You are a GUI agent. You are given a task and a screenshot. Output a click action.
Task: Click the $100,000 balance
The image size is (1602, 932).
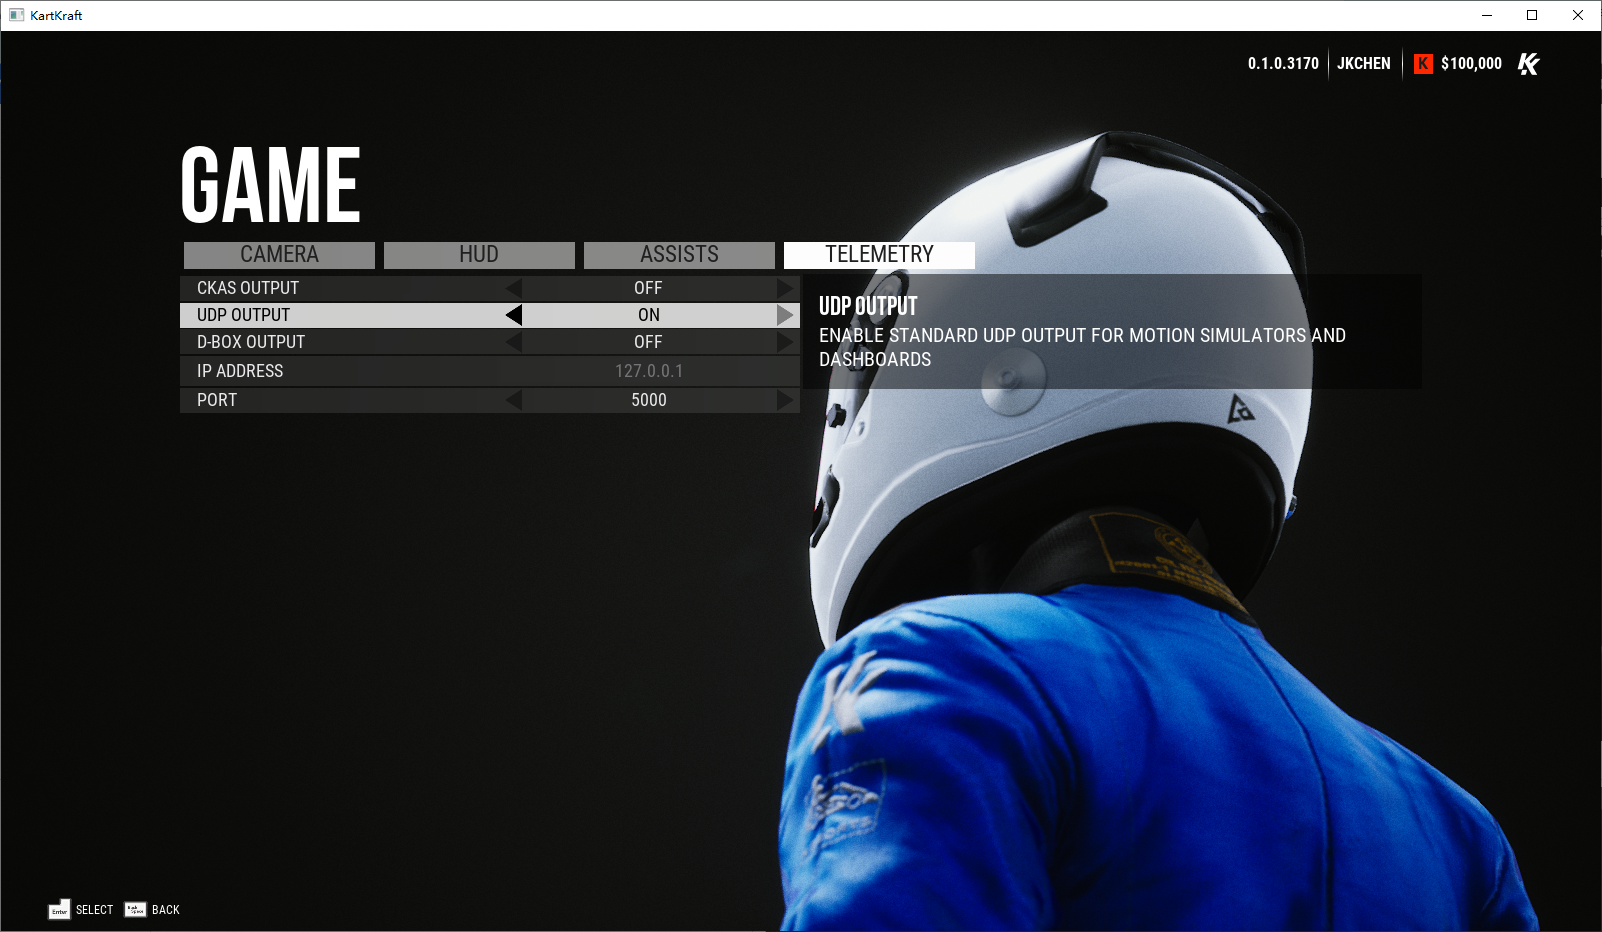[x=1471, y=63]
